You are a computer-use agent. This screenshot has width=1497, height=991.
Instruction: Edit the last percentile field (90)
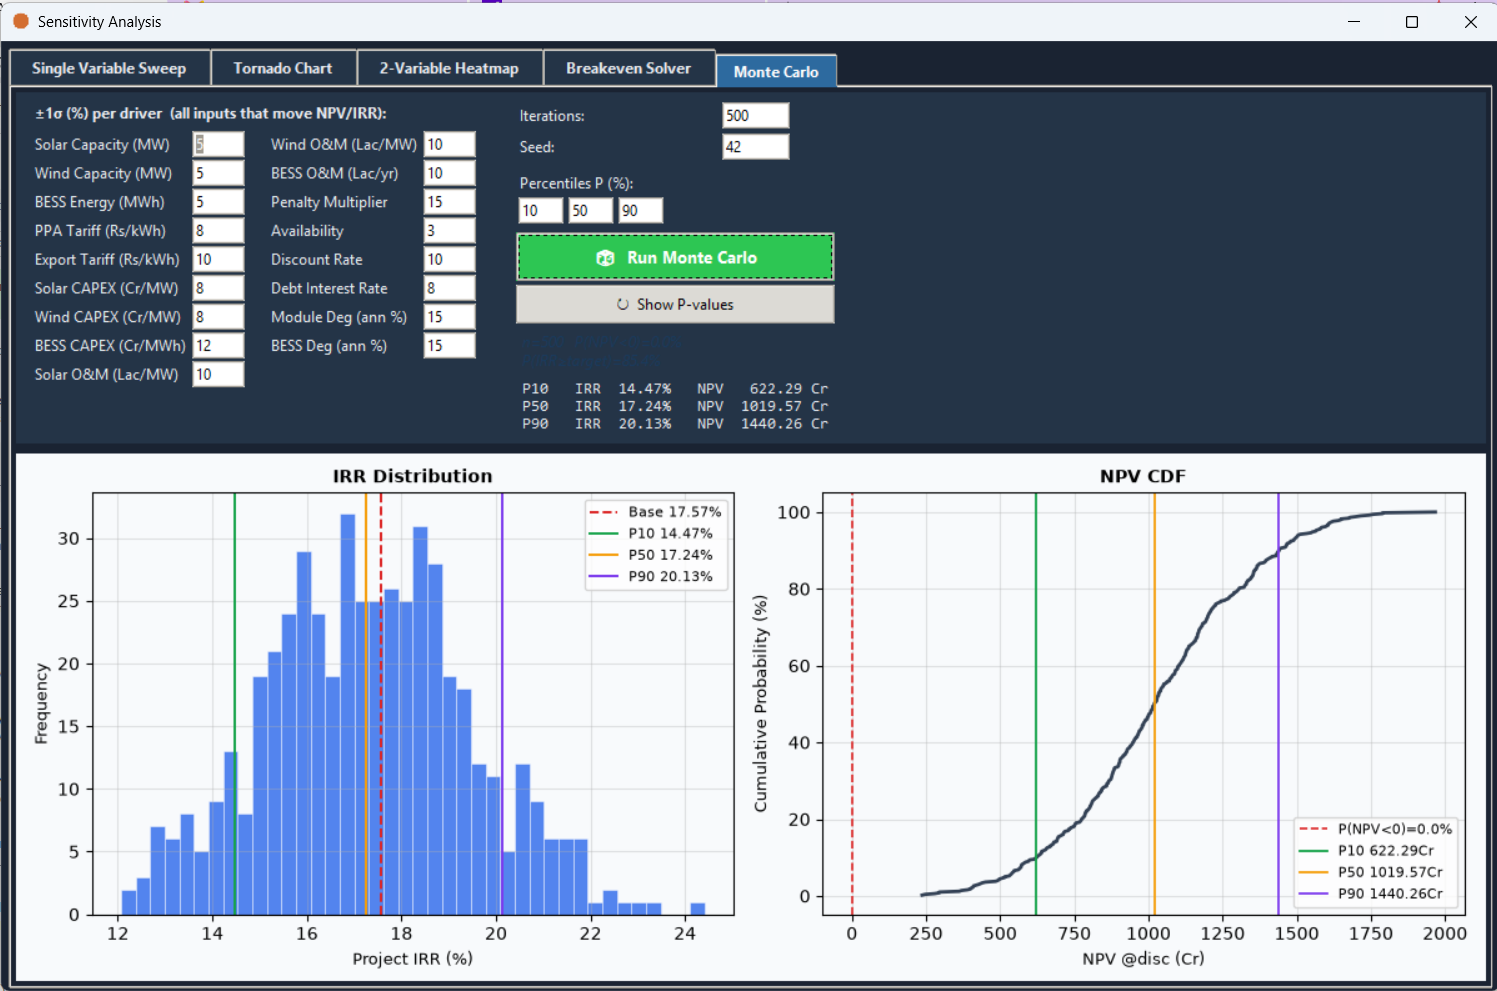click(640, 210)
